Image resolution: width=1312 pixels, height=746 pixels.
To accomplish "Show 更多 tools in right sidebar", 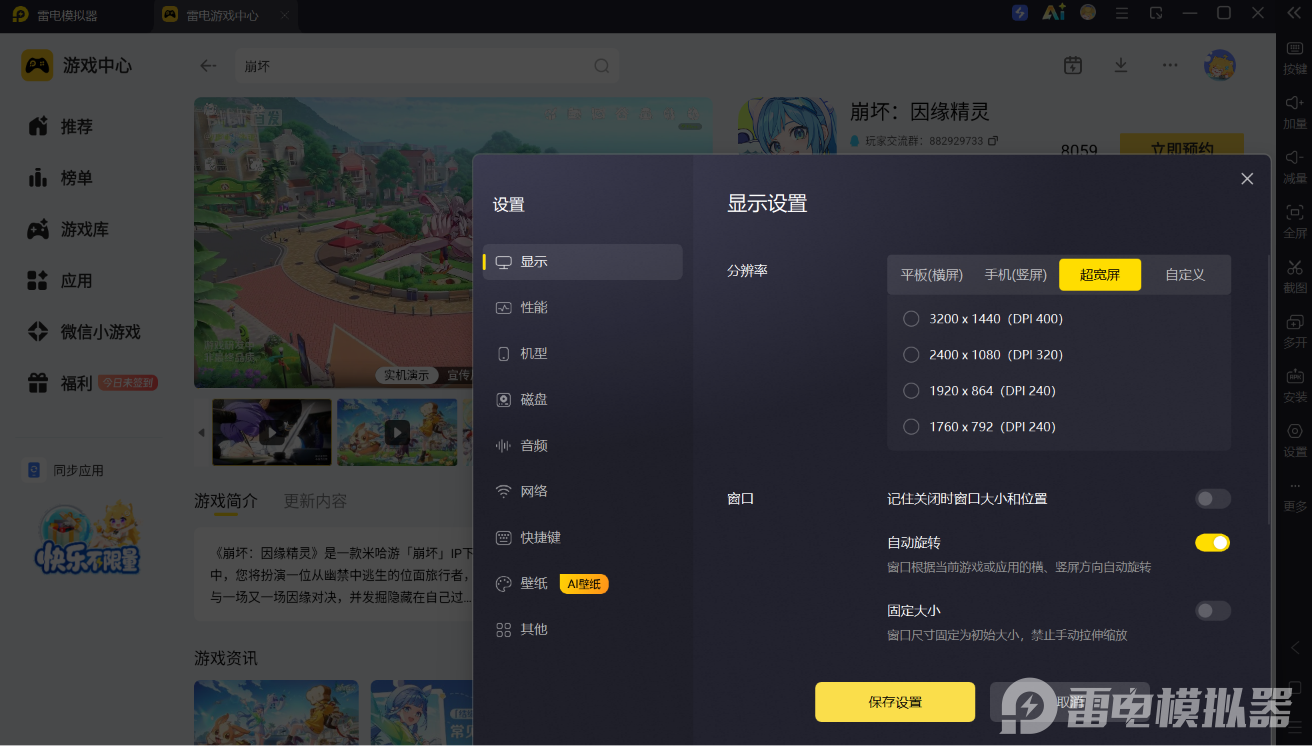I will [1295, 486].
